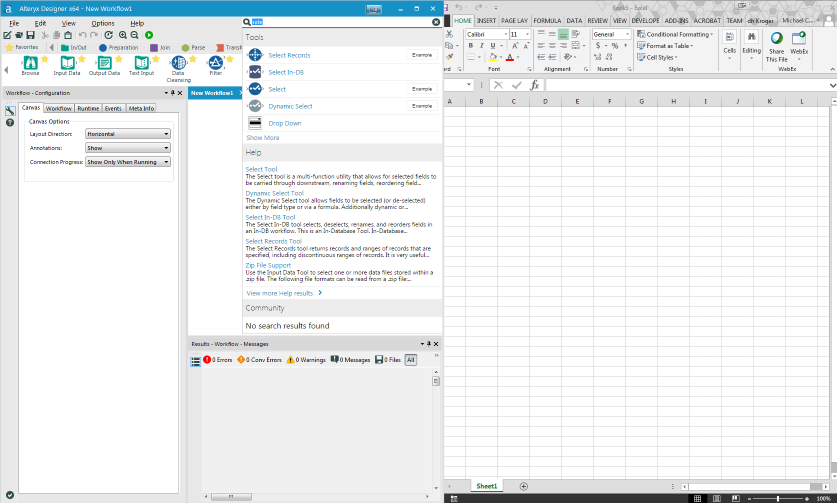Open the Connection Progress dropdown

coord(128,162)
